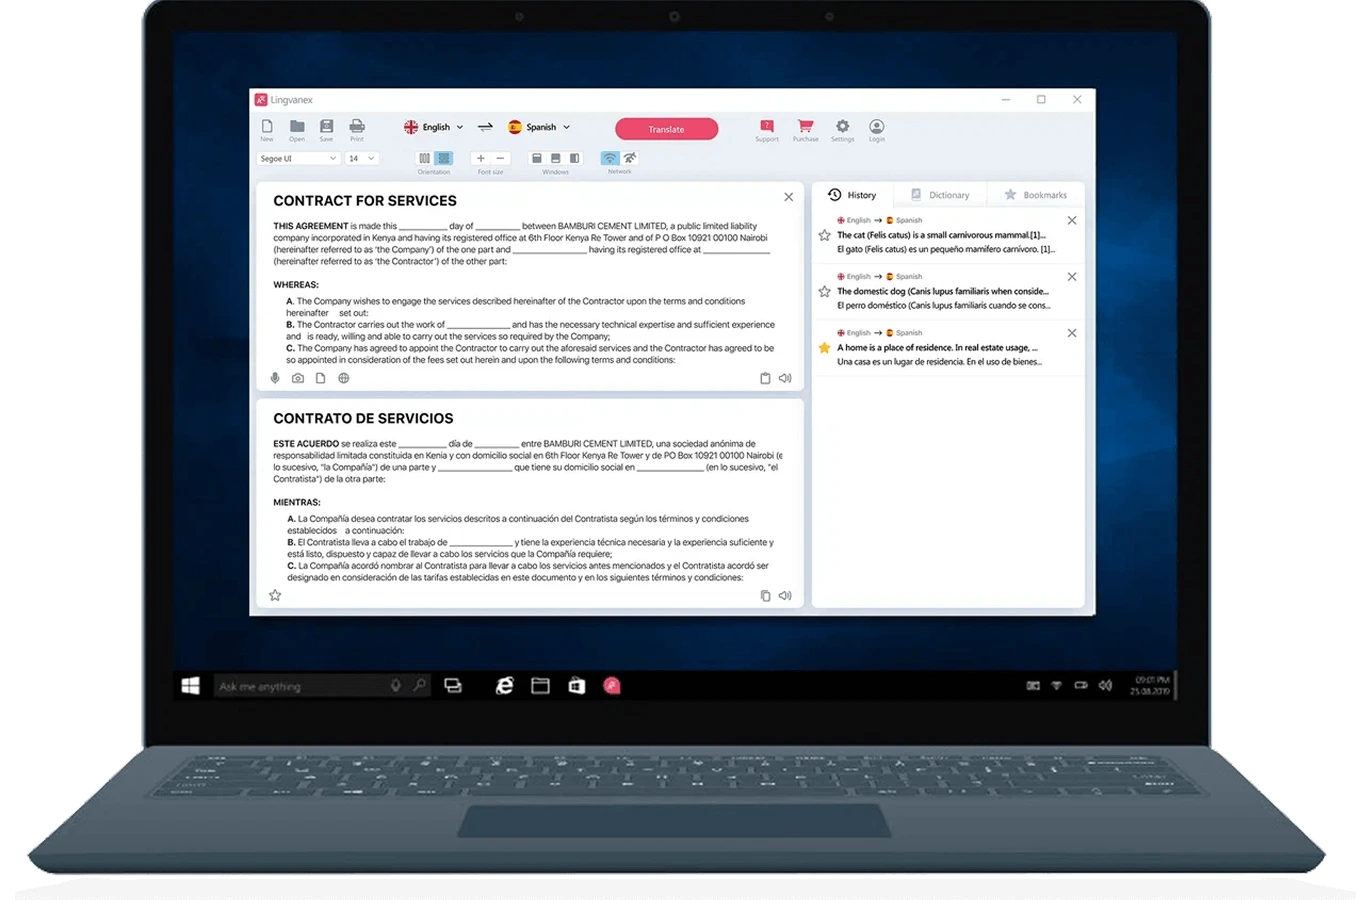Switch to the Bookmarks tab
Screen dimensions: 1364x900
click(x=1035, y=195)
